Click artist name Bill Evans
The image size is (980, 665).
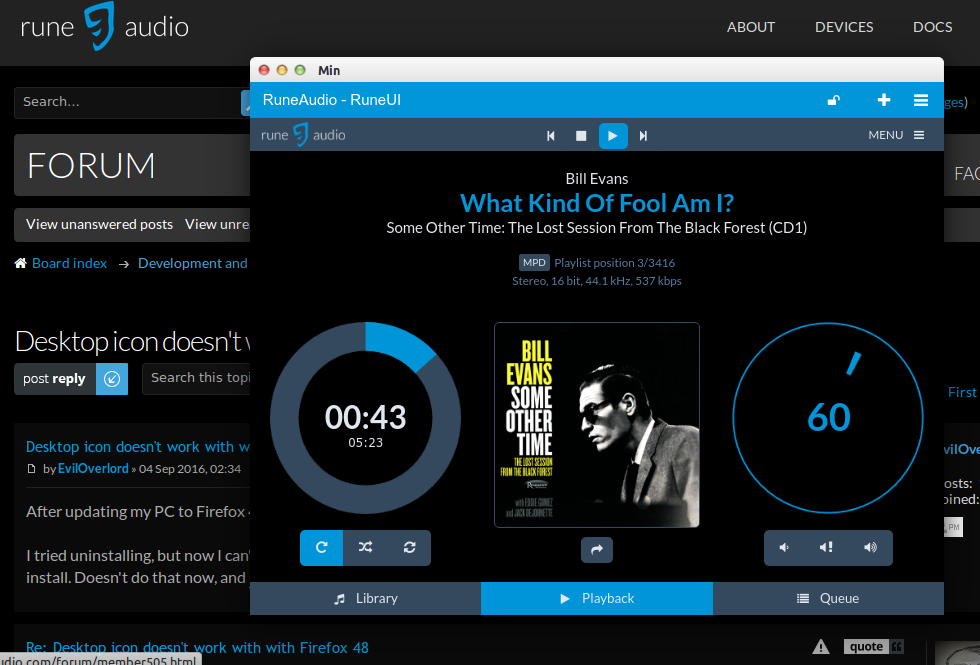[x=597, y=179]
